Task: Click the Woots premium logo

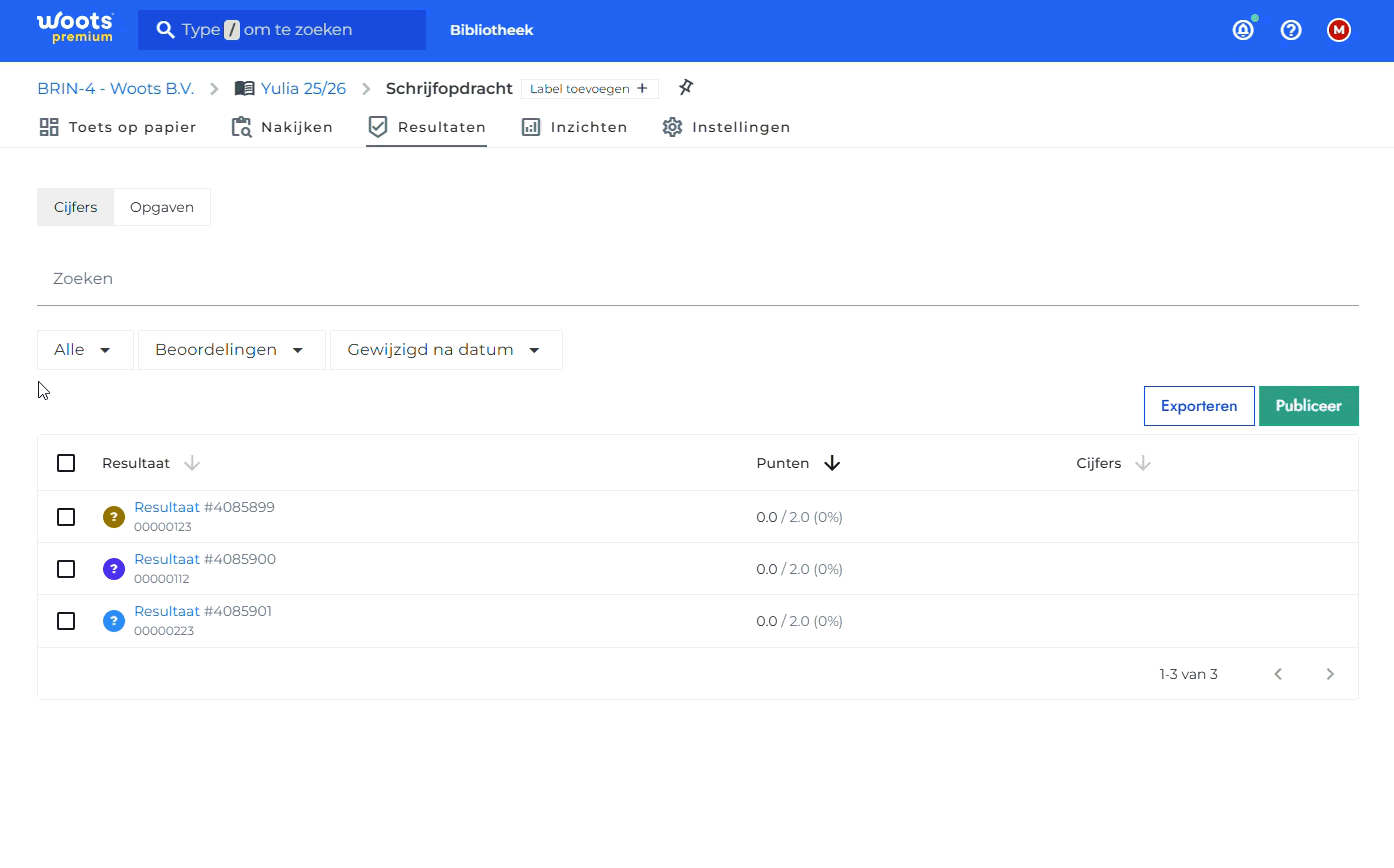Action: 75,28
